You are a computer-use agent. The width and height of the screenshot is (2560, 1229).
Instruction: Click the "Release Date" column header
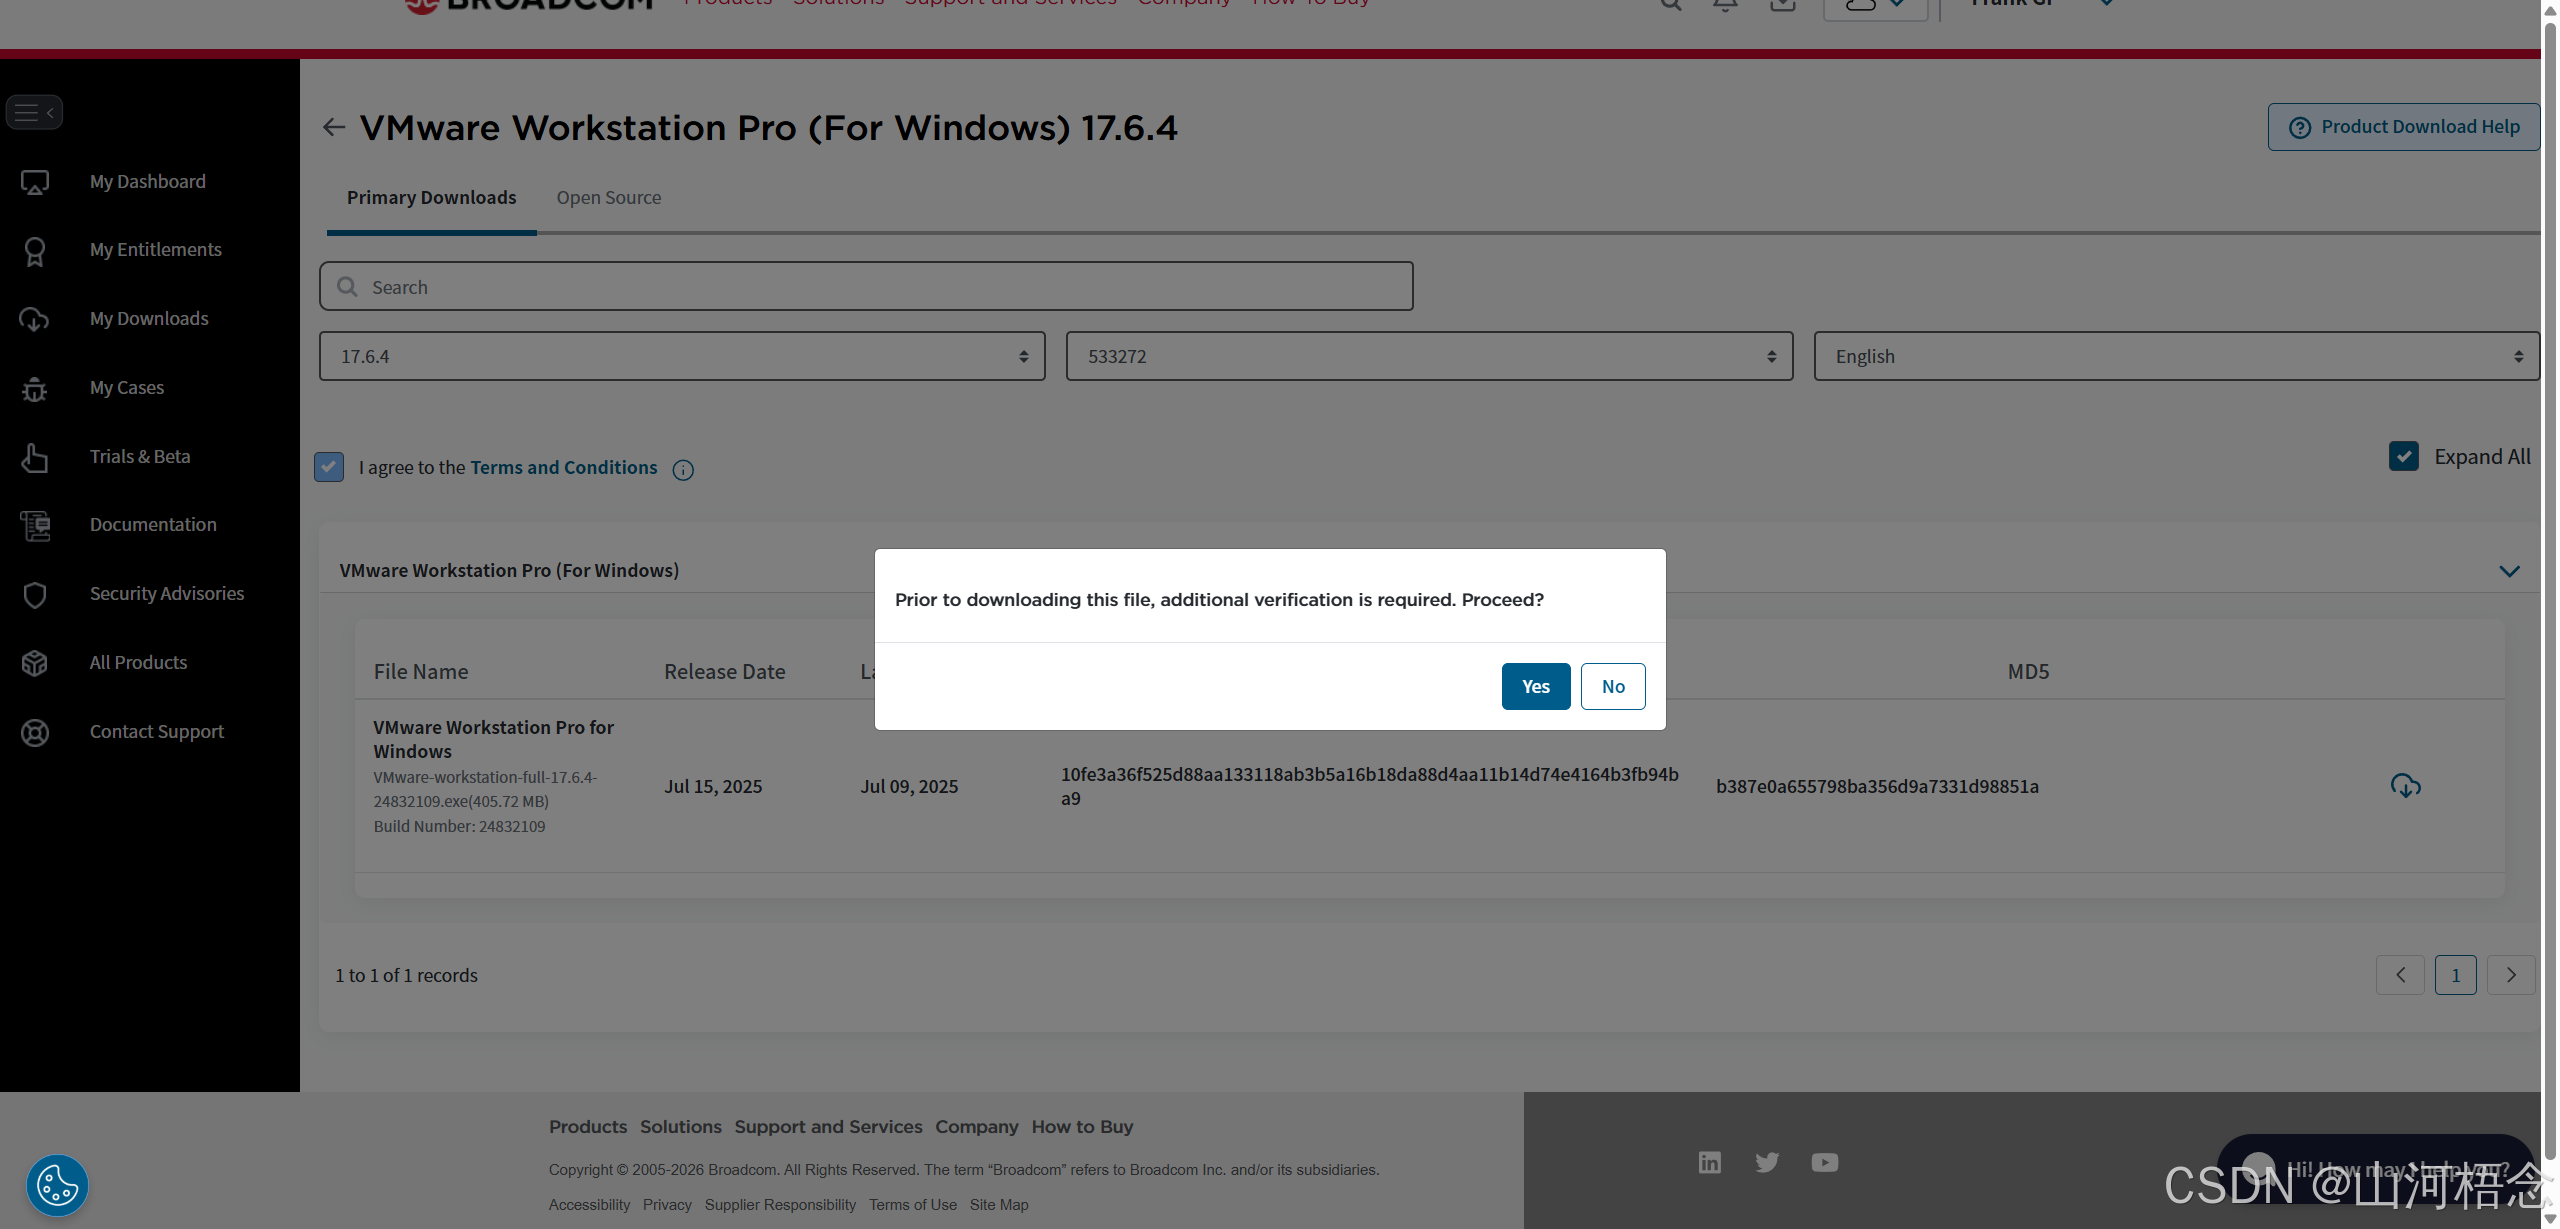725,672
